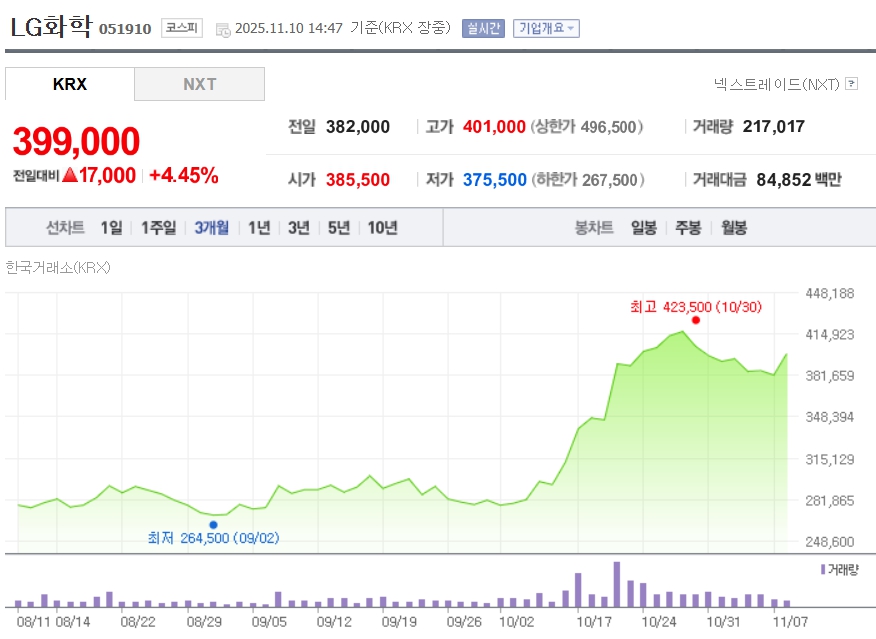This screenshot has height=639, width=876.
Task: Choose the 1년 chart range
Action: point(259,228)
